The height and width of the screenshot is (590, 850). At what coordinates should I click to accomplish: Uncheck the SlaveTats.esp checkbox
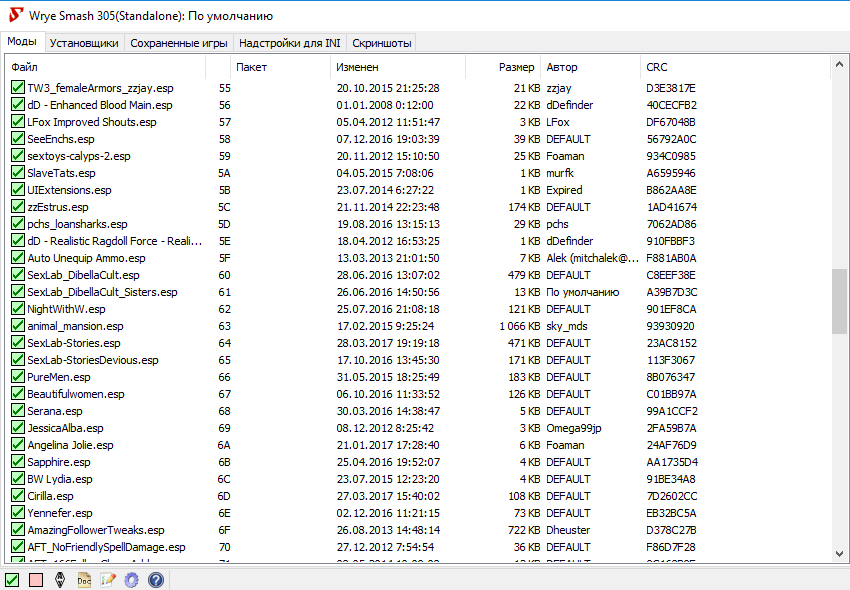click(x=18, y=173)
